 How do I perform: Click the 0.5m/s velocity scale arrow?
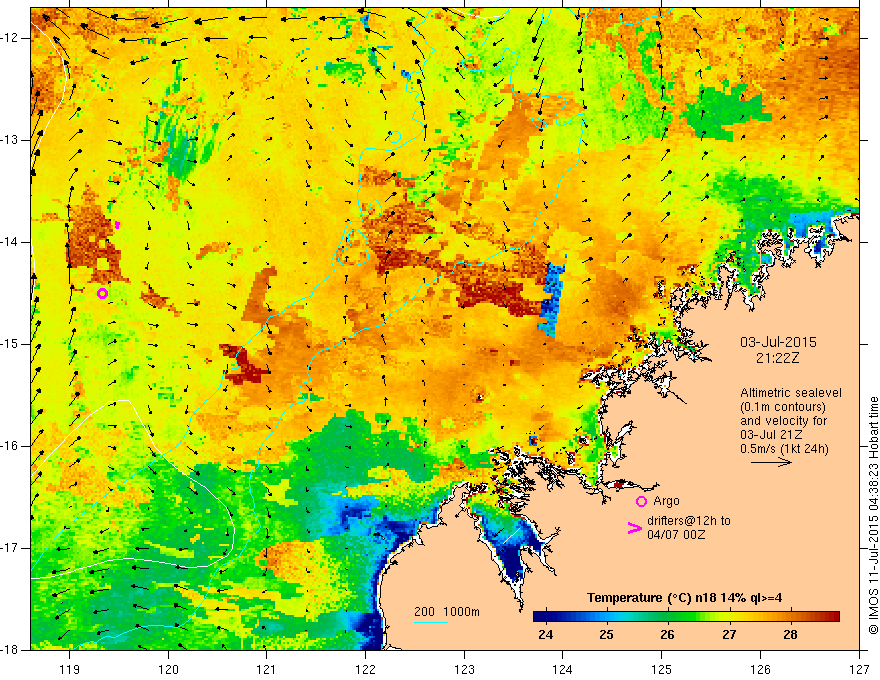pyautogui.click(x=771, y=462)
